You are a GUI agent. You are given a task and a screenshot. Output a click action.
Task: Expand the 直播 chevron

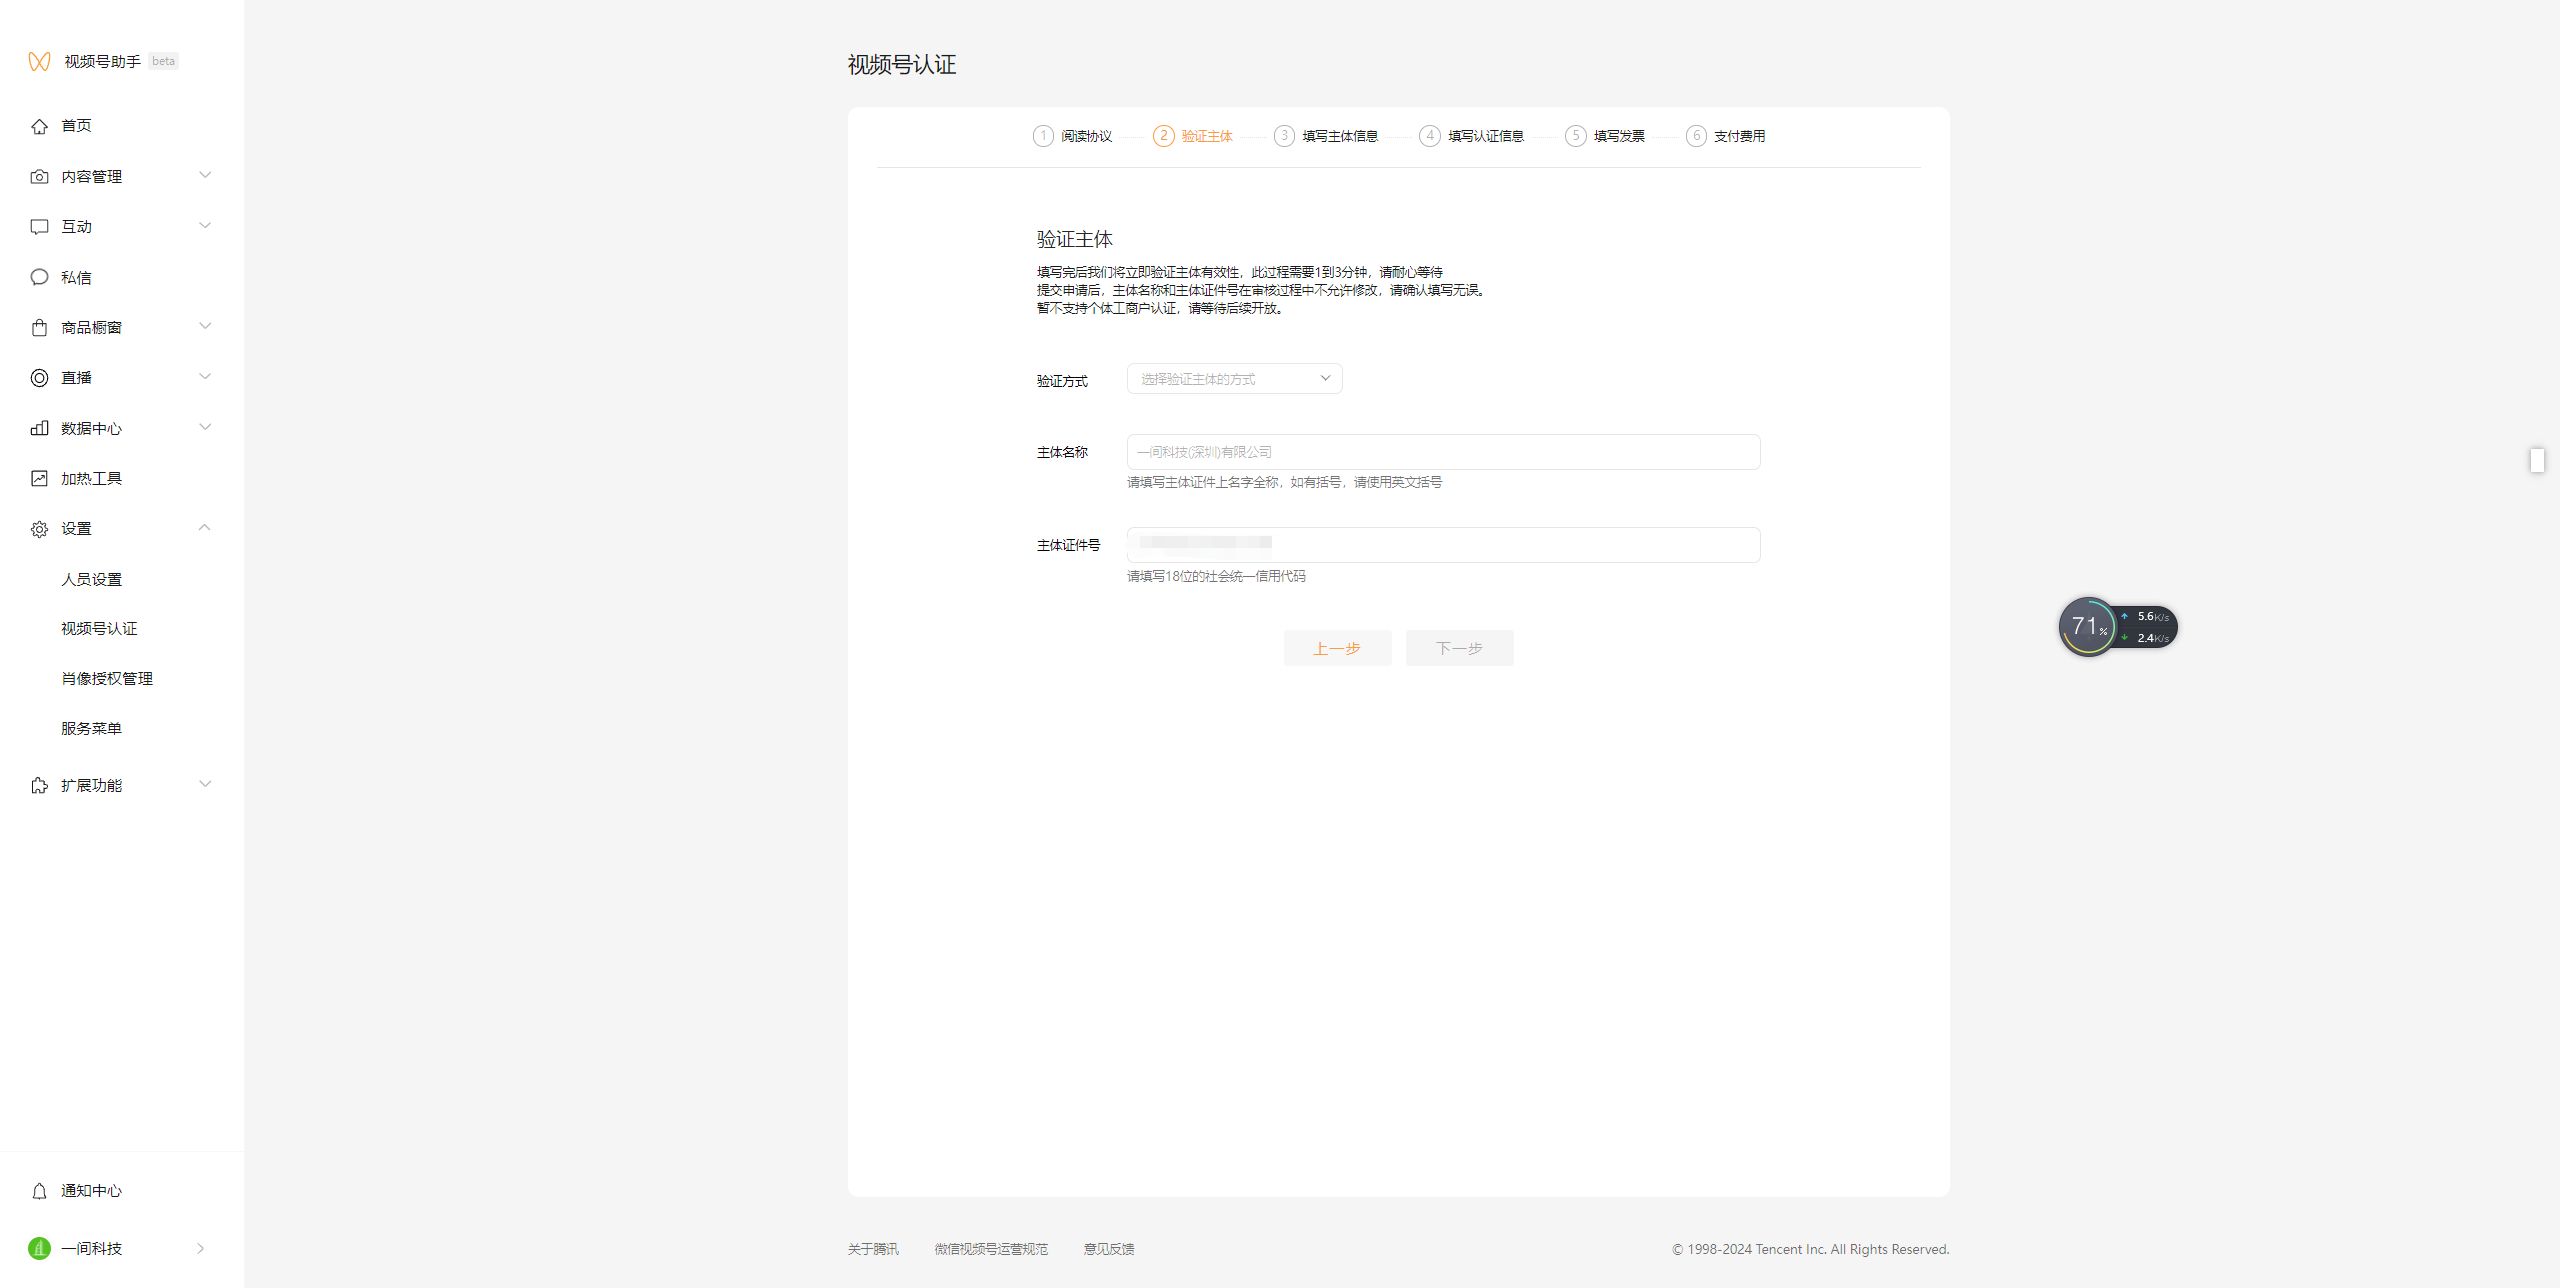205,376
